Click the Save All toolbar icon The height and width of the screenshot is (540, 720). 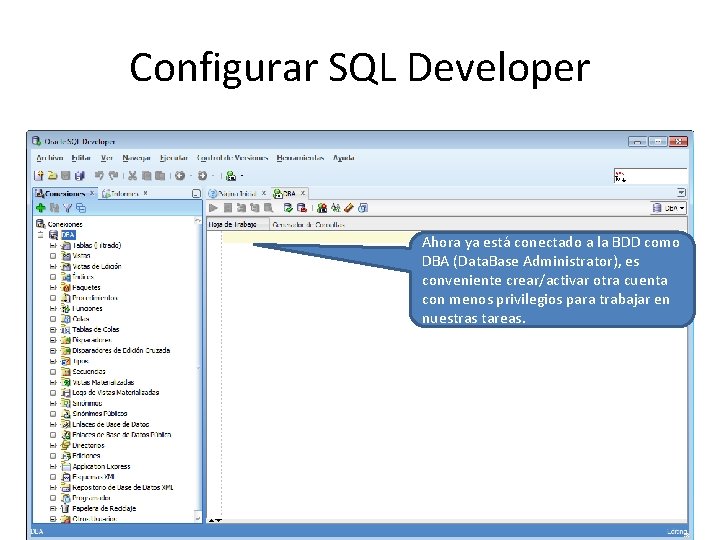tap(80, 175)
